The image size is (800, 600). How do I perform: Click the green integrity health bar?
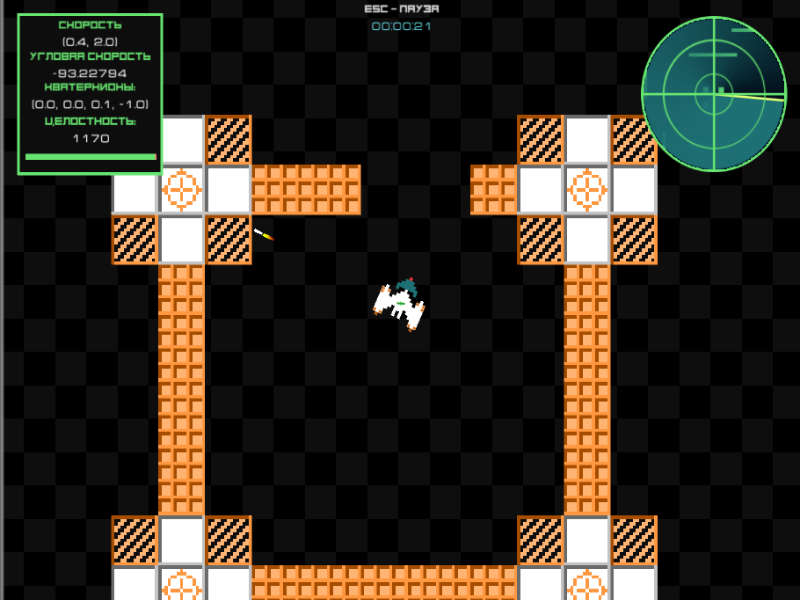[x=91, y=157]
